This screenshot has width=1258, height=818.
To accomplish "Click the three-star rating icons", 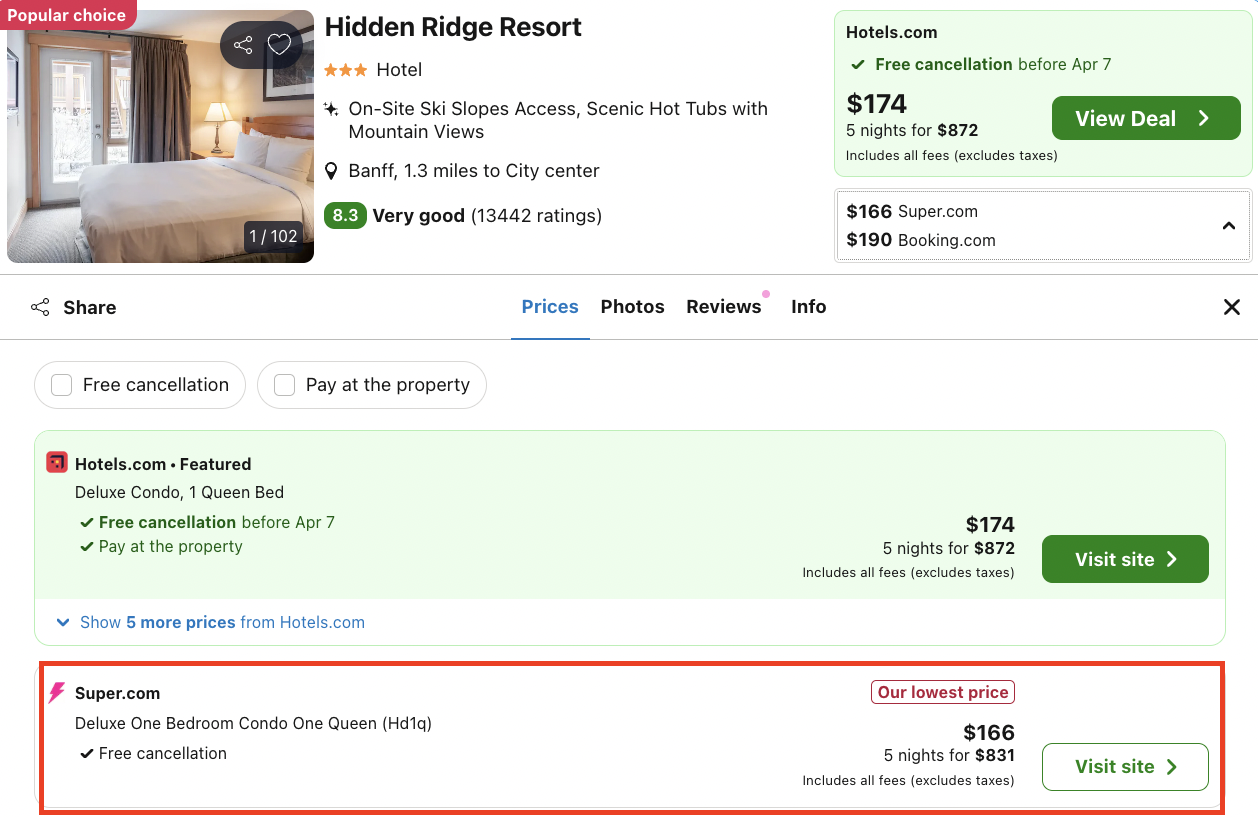I will pos(344,69).
